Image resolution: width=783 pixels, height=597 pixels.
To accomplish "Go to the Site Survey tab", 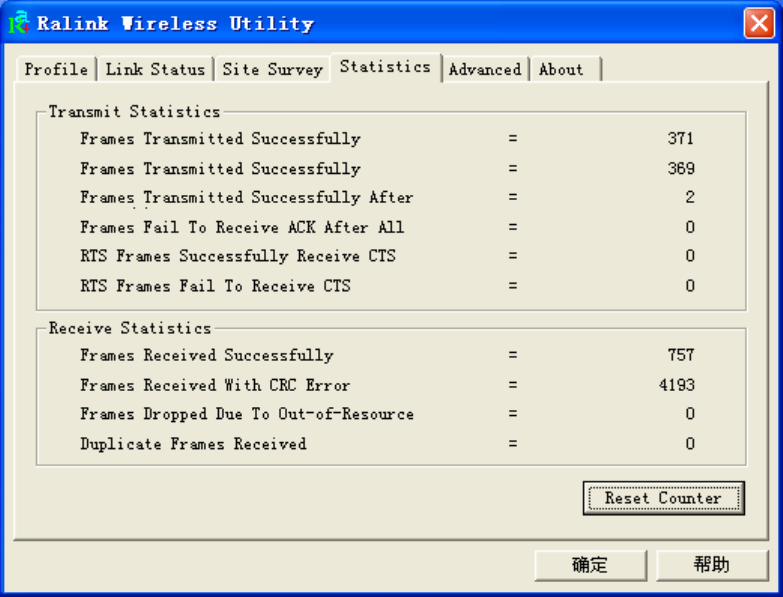I will [273, 69].
